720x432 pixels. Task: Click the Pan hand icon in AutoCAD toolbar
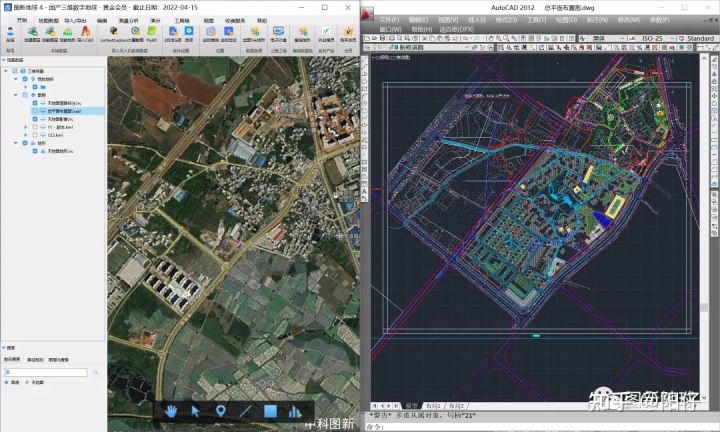click(491, 38)
